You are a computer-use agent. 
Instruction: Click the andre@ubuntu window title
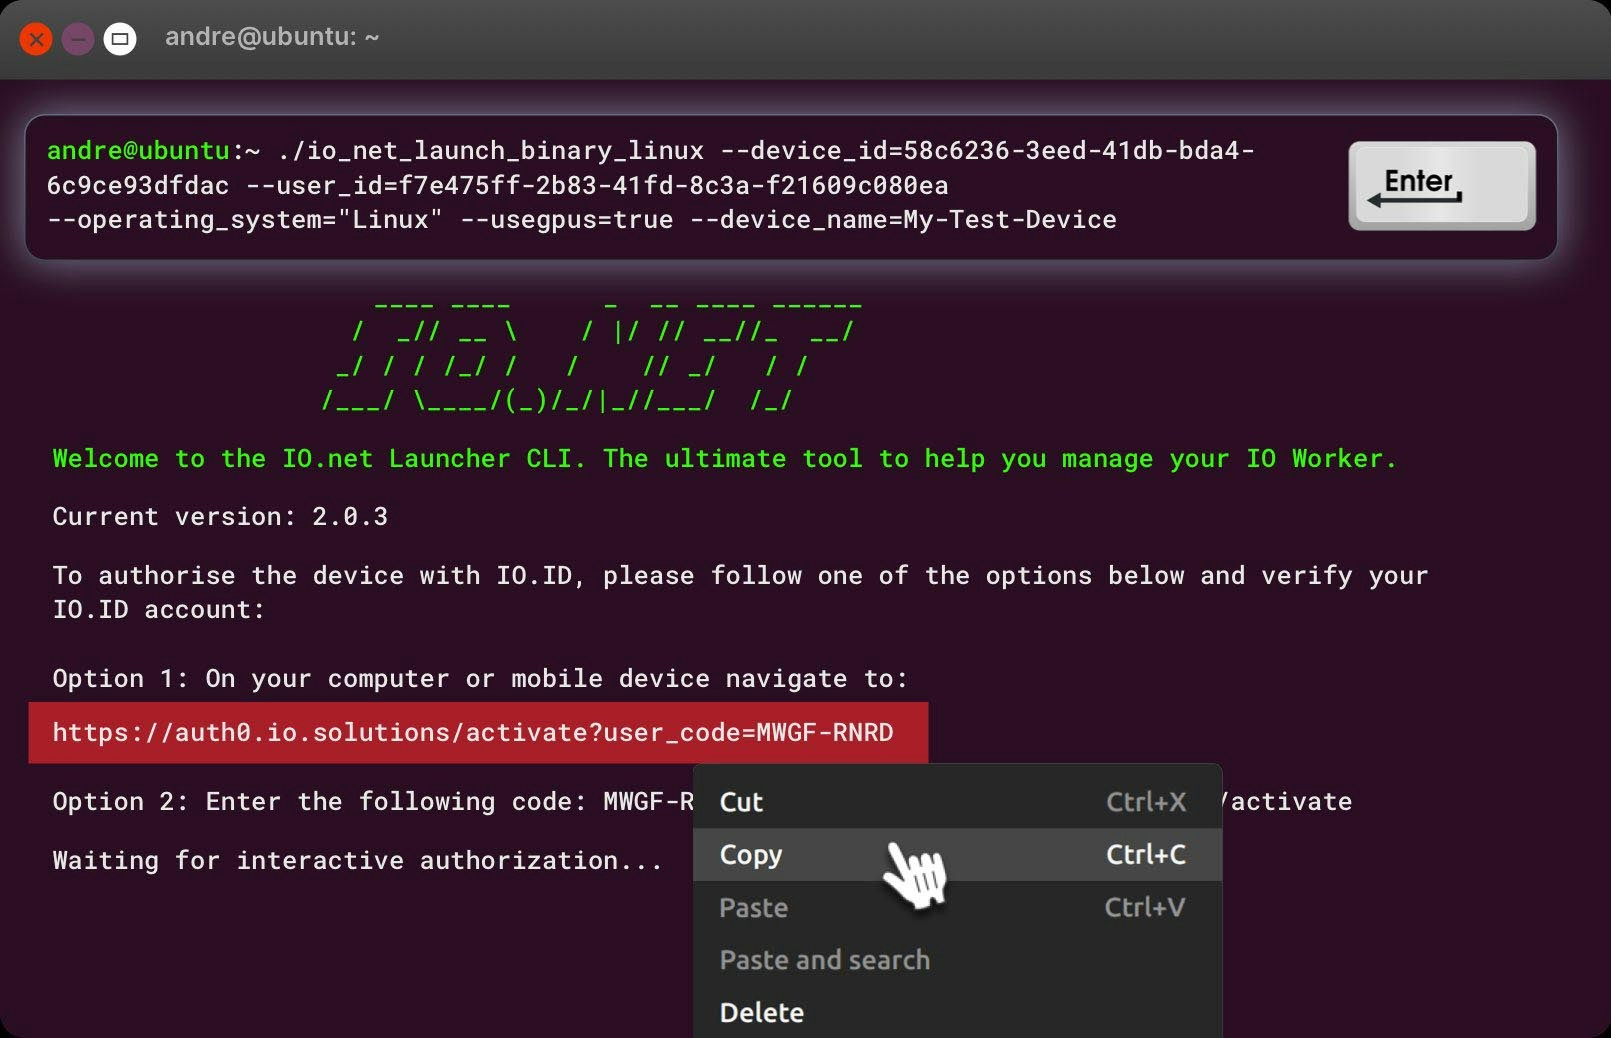point(272,37)
